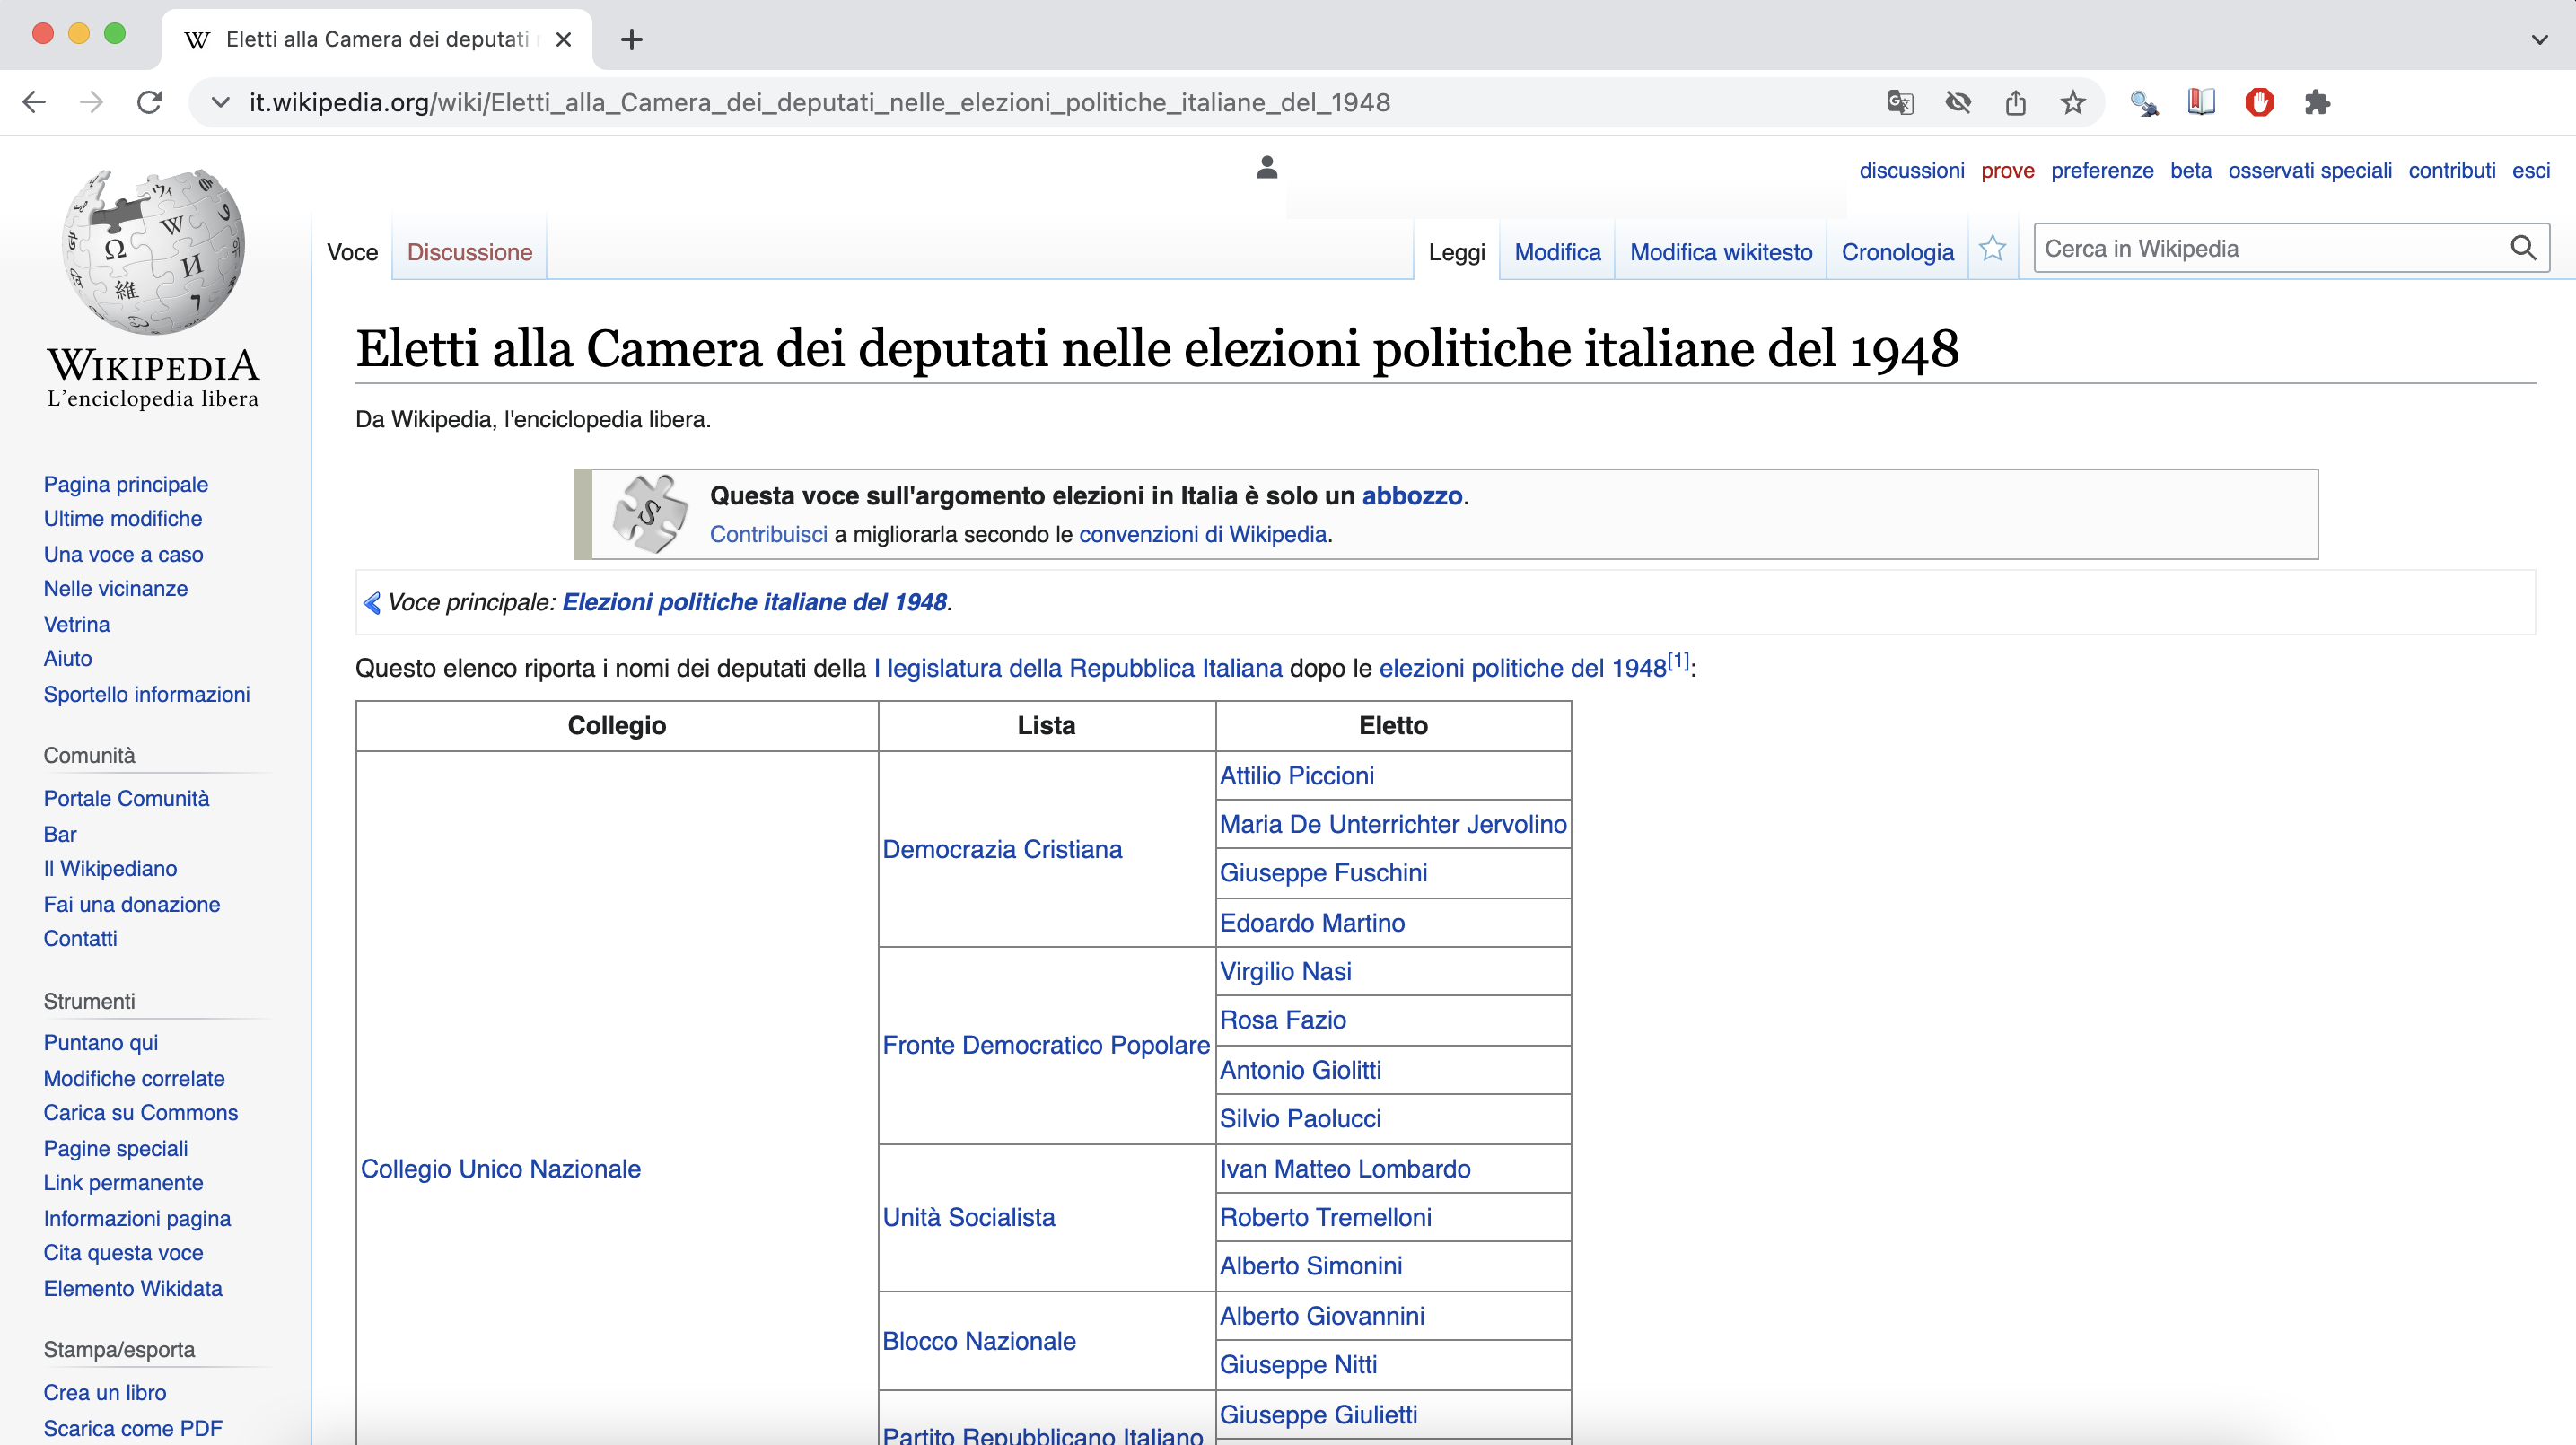Click the share icon in address bar

[x=2015, y=102]
